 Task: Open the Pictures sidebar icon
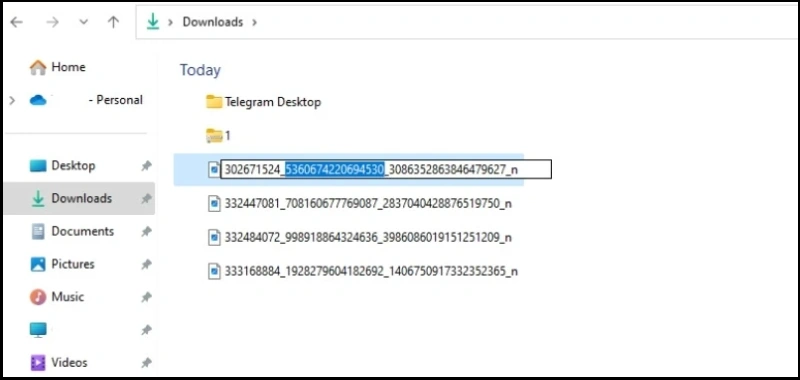pos(38,264)
